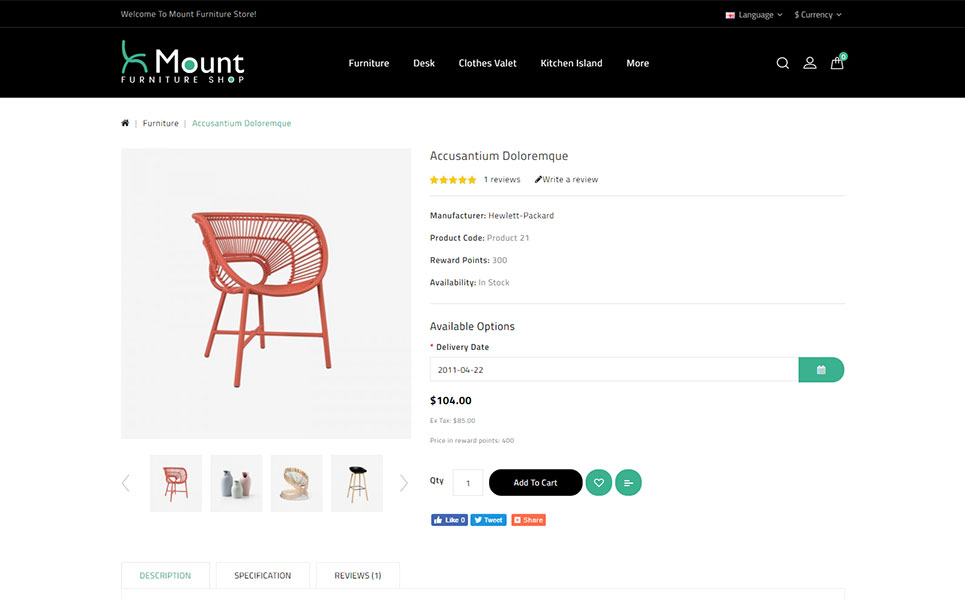
Task: Open the search magnifier icon
Action: [782, 63]
